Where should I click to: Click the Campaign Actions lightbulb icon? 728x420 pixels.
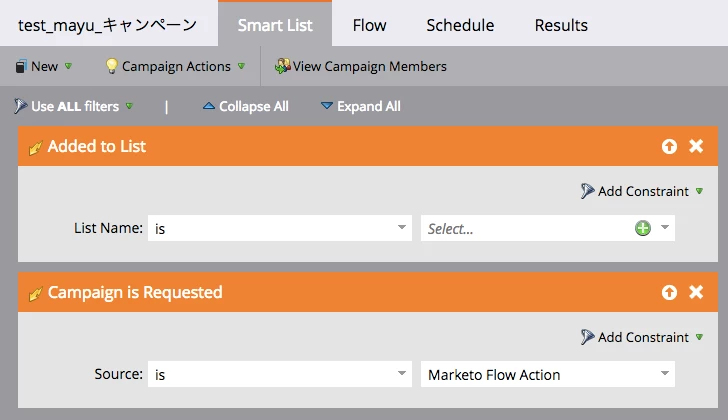(112, 67)
